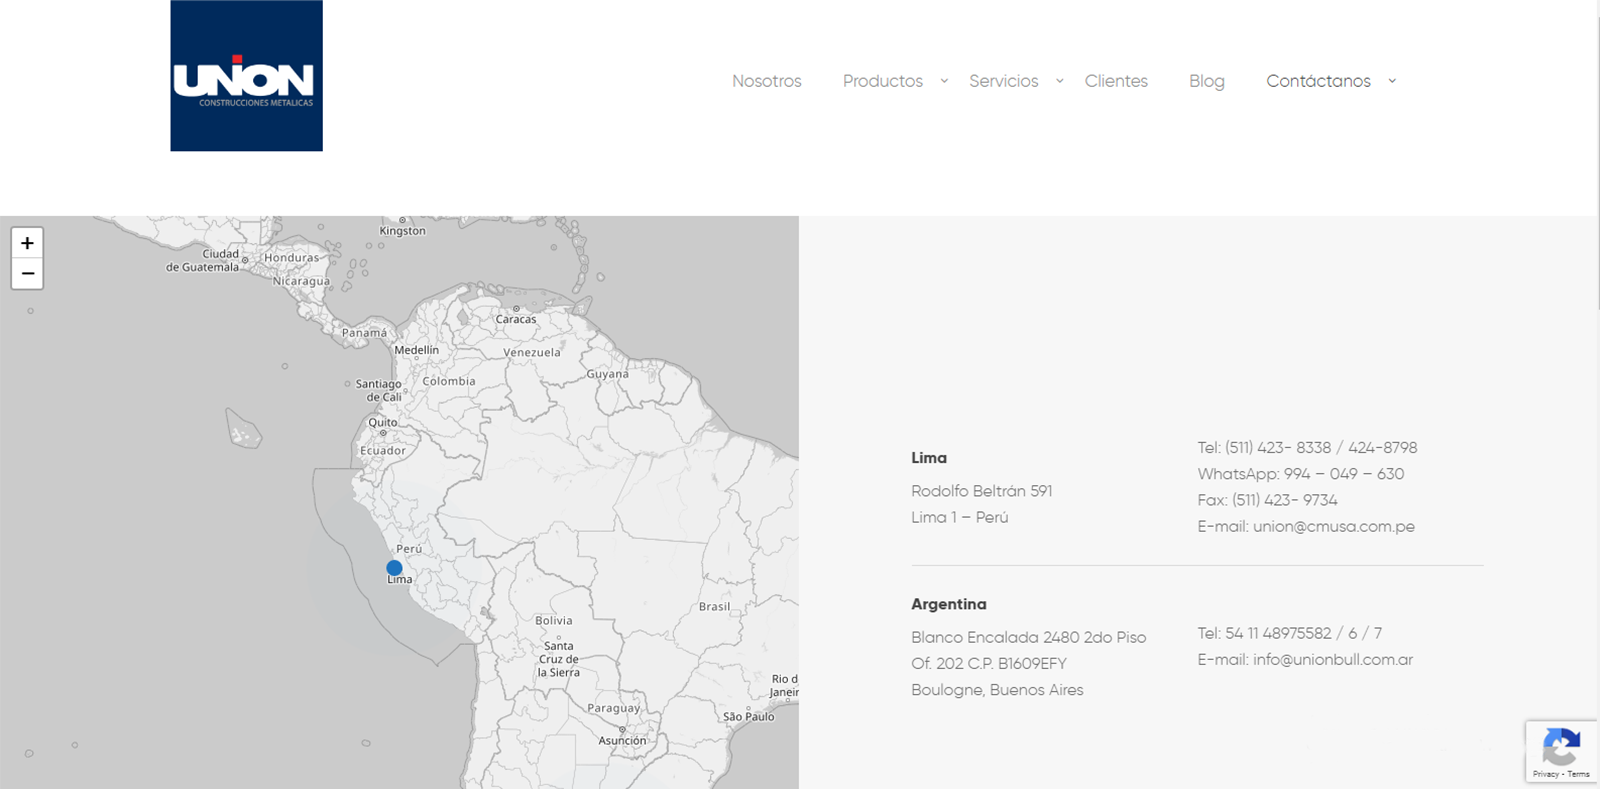Expand the Servicios dropdown arrow
The height and width of the screenshot is (789, 1600).
point(1060,81)
